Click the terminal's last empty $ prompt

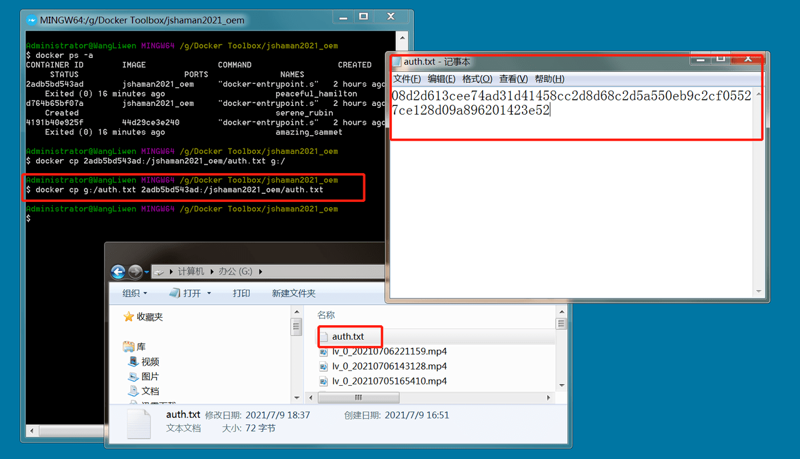pyautogui.click(x=29, y=219)
